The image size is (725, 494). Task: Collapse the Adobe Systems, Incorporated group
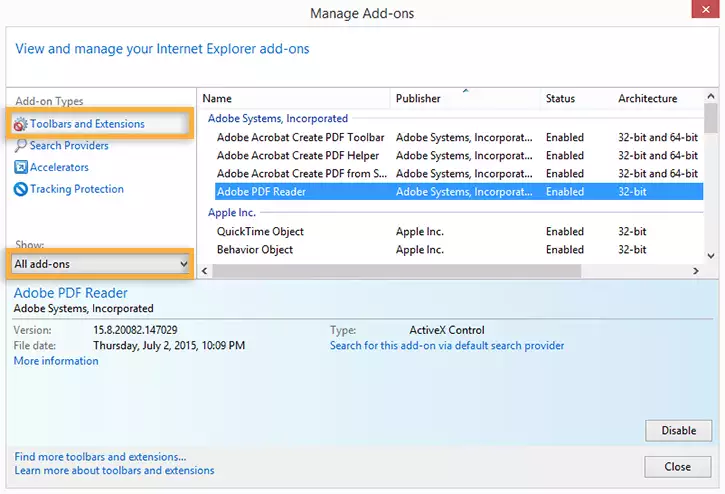[x=278, y=118]
